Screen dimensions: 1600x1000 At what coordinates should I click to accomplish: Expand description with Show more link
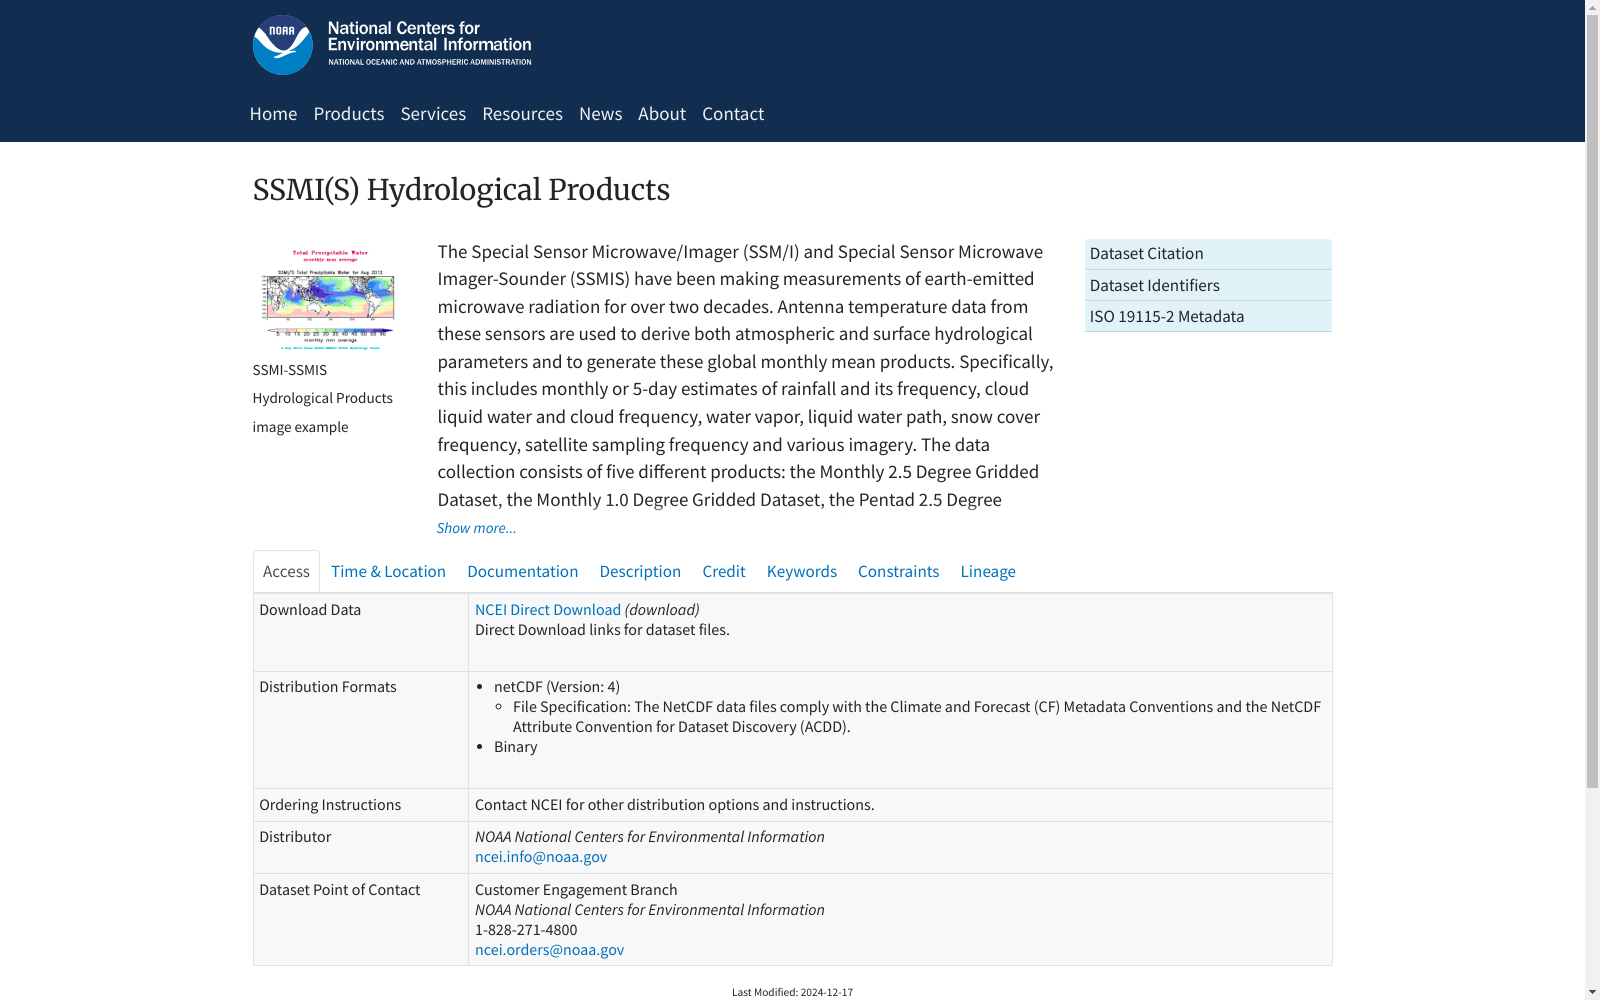[476, 528]
